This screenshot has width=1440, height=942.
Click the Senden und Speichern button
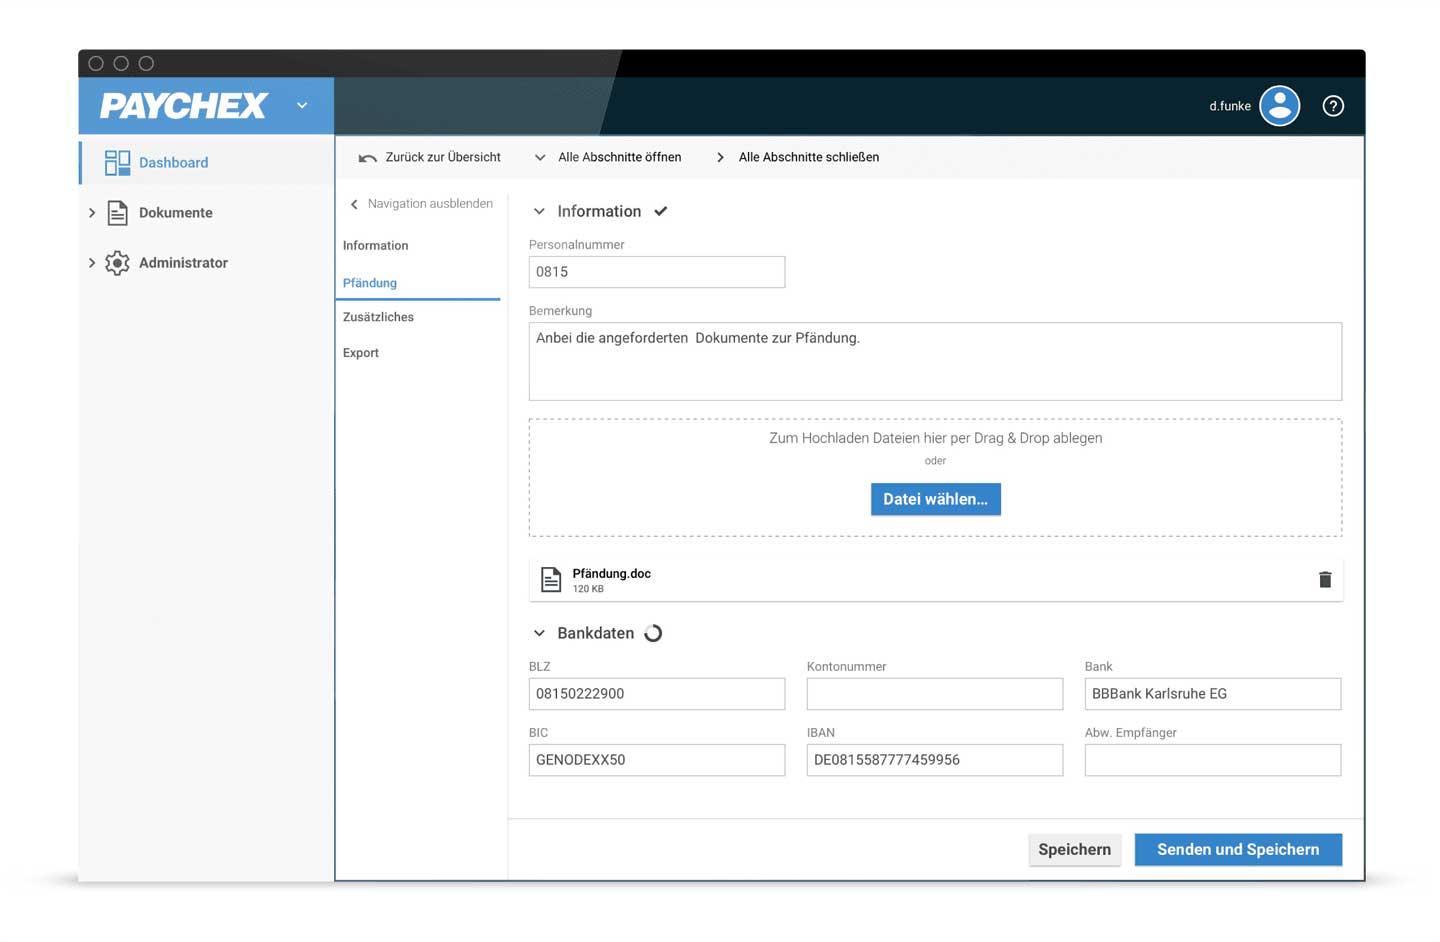point(1238,850)
